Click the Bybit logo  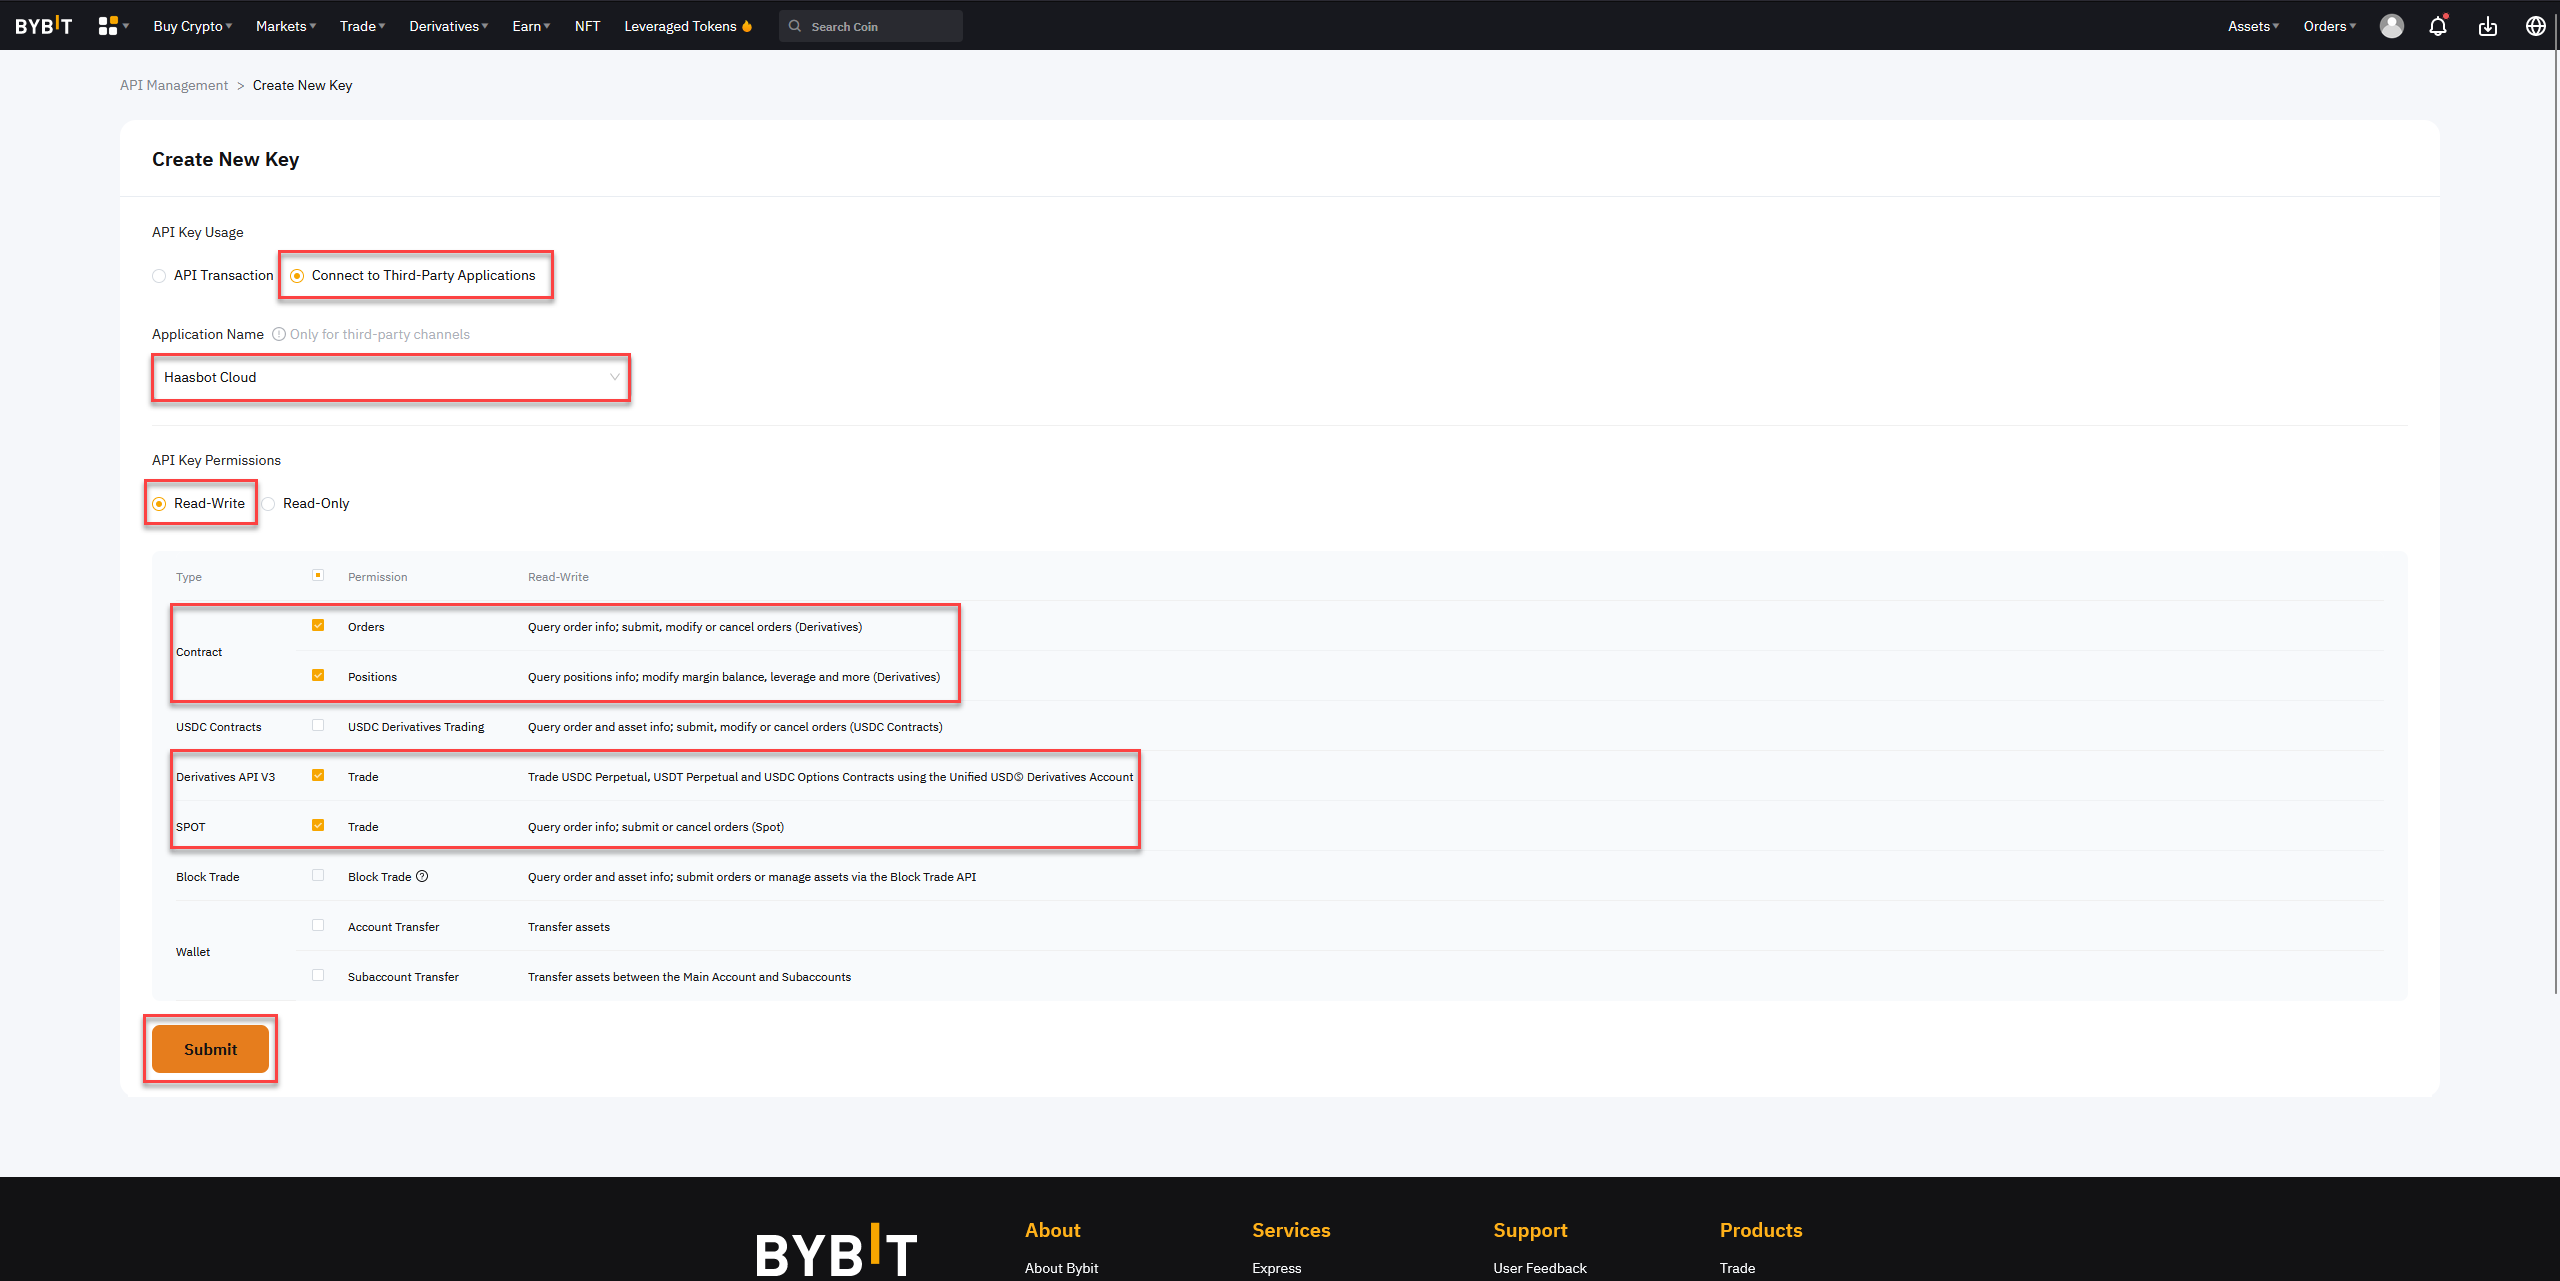click(x=43, y=25)
